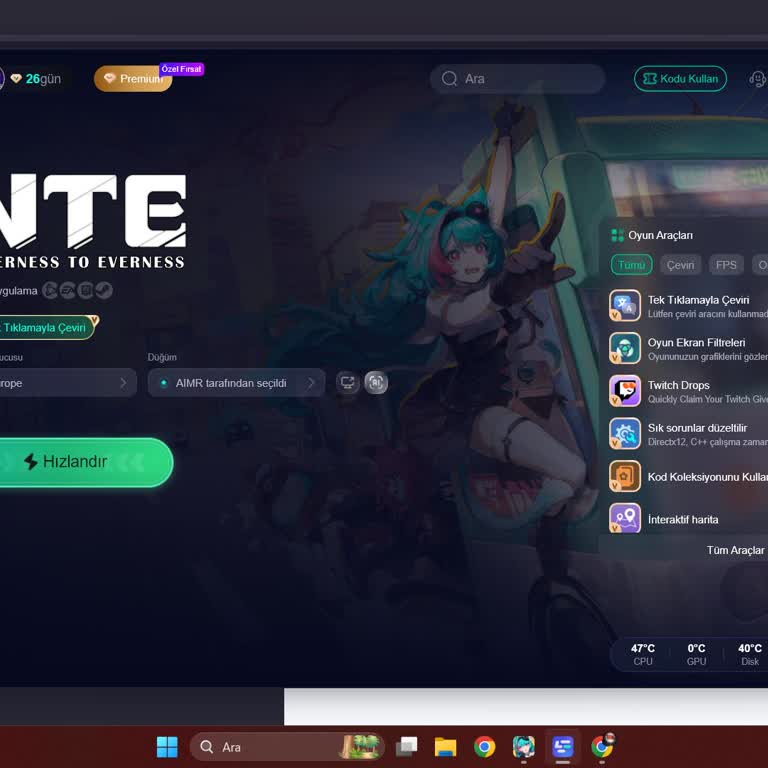Select the Tümü tools tab
Screen dimensions: 768x768
coord(631,265)
